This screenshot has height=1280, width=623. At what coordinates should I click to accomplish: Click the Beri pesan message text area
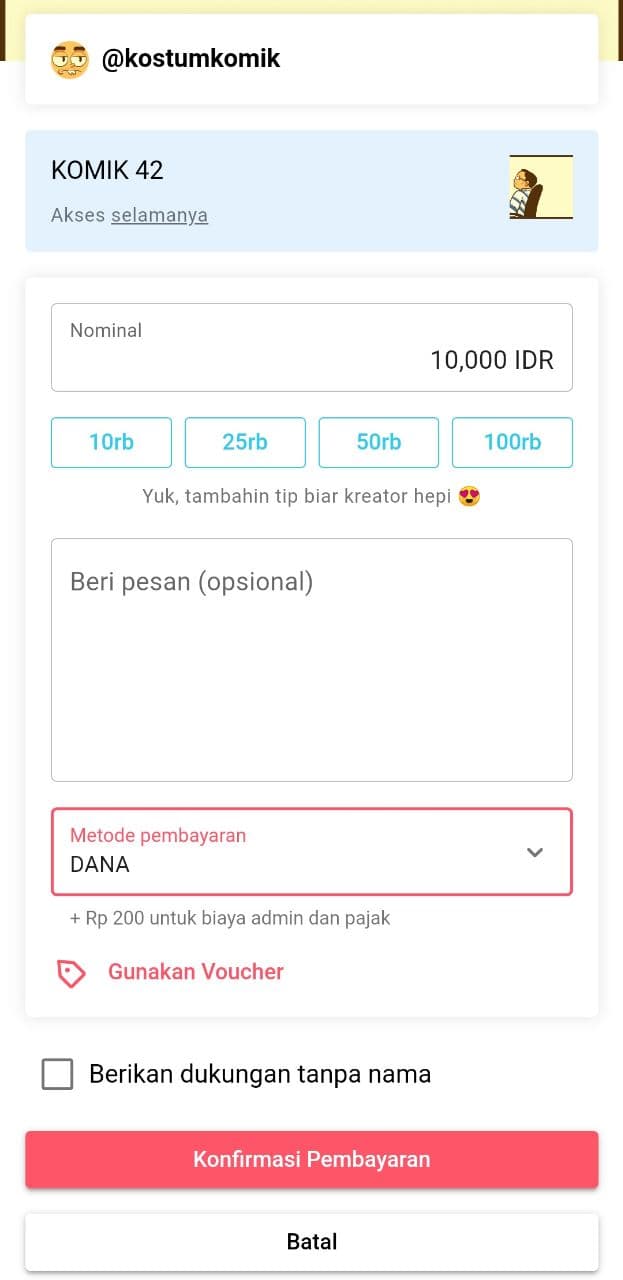click(312, 660)
